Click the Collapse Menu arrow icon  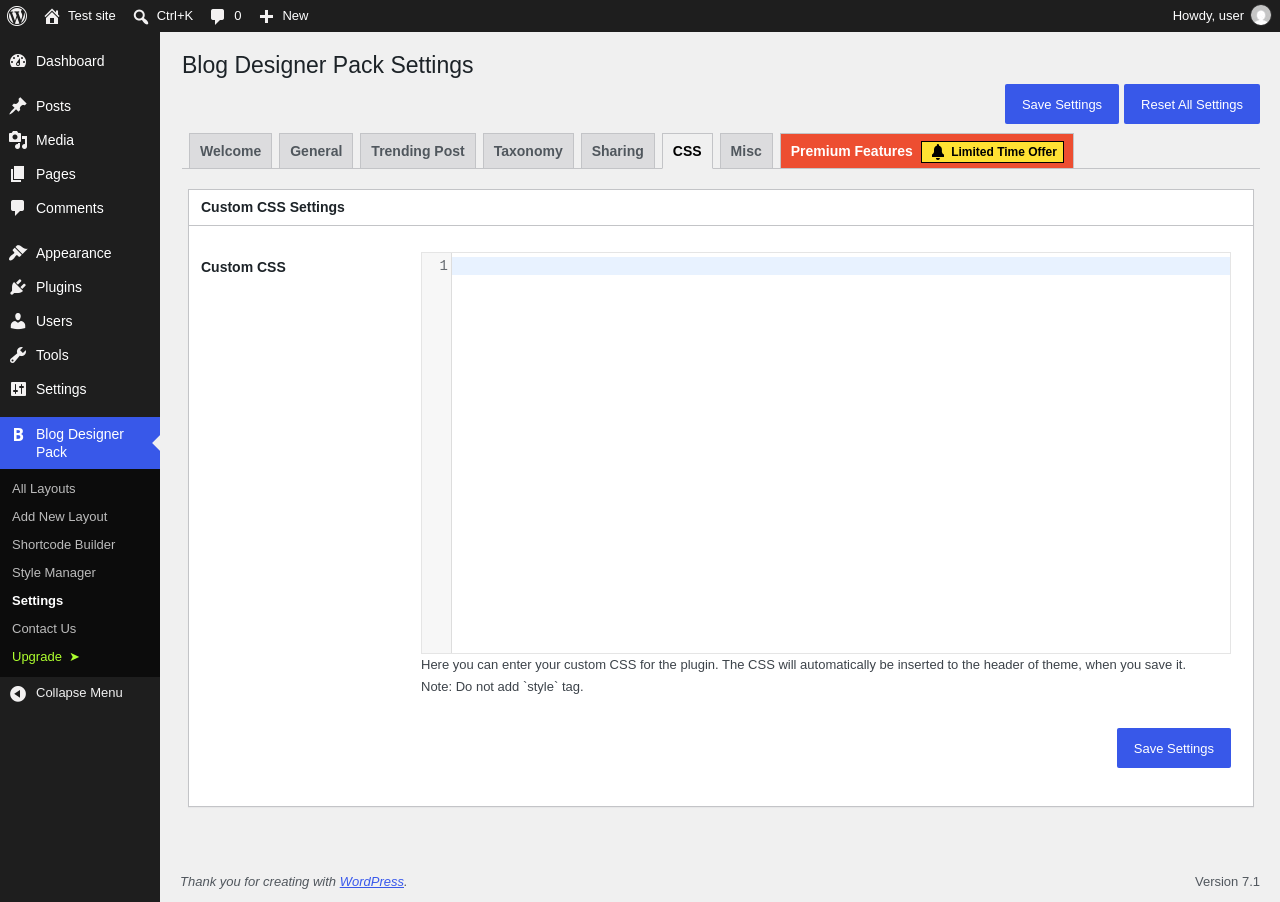coord(18,693)
